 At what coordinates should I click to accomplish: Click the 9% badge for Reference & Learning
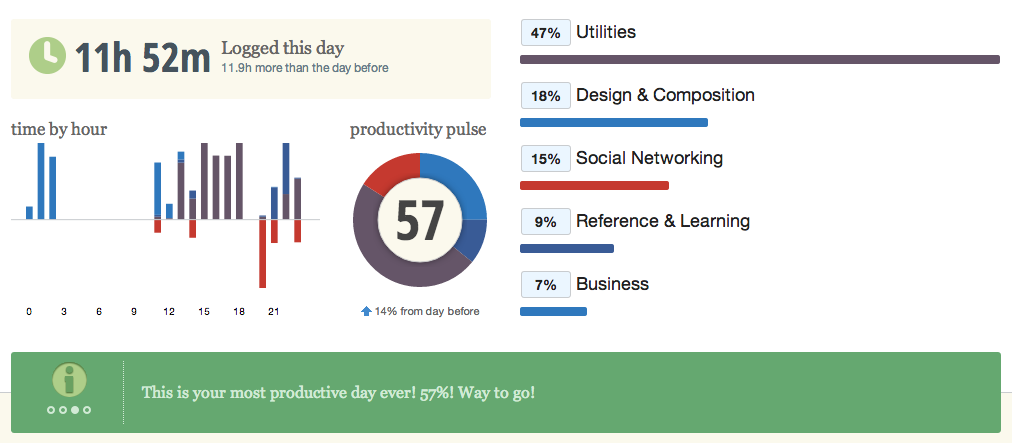[545, 222]
